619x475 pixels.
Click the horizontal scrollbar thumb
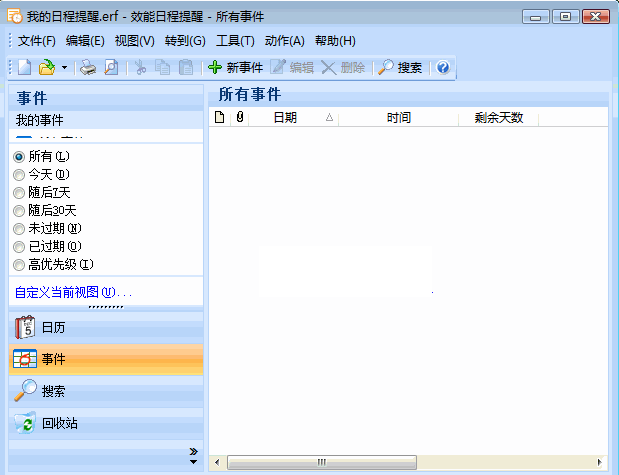click(x=322, y=462)
